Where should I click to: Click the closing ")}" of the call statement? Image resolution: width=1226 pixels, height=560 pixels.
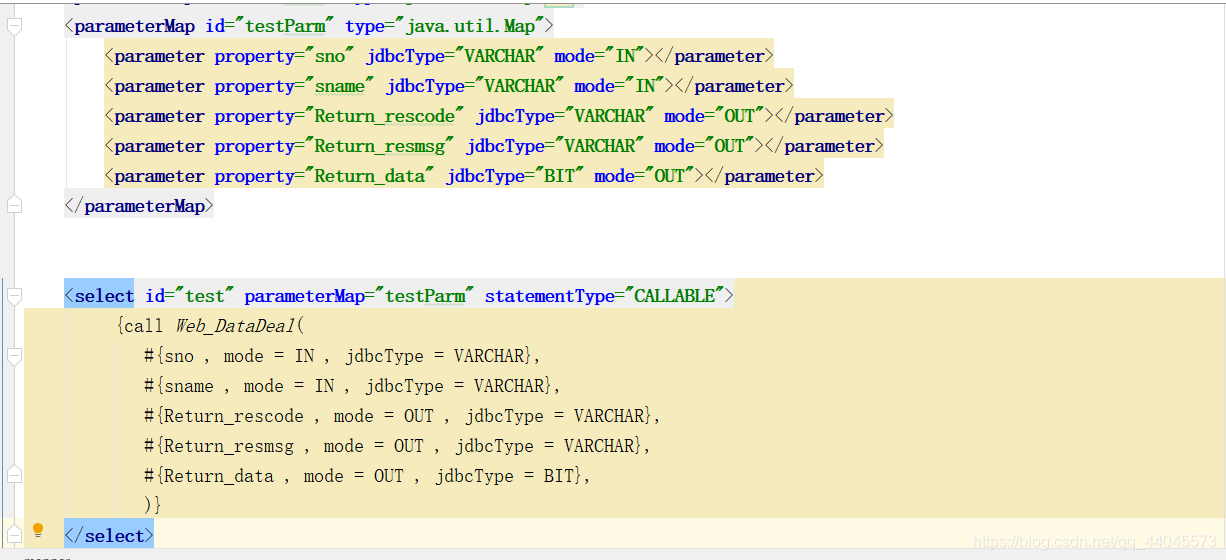153,505
